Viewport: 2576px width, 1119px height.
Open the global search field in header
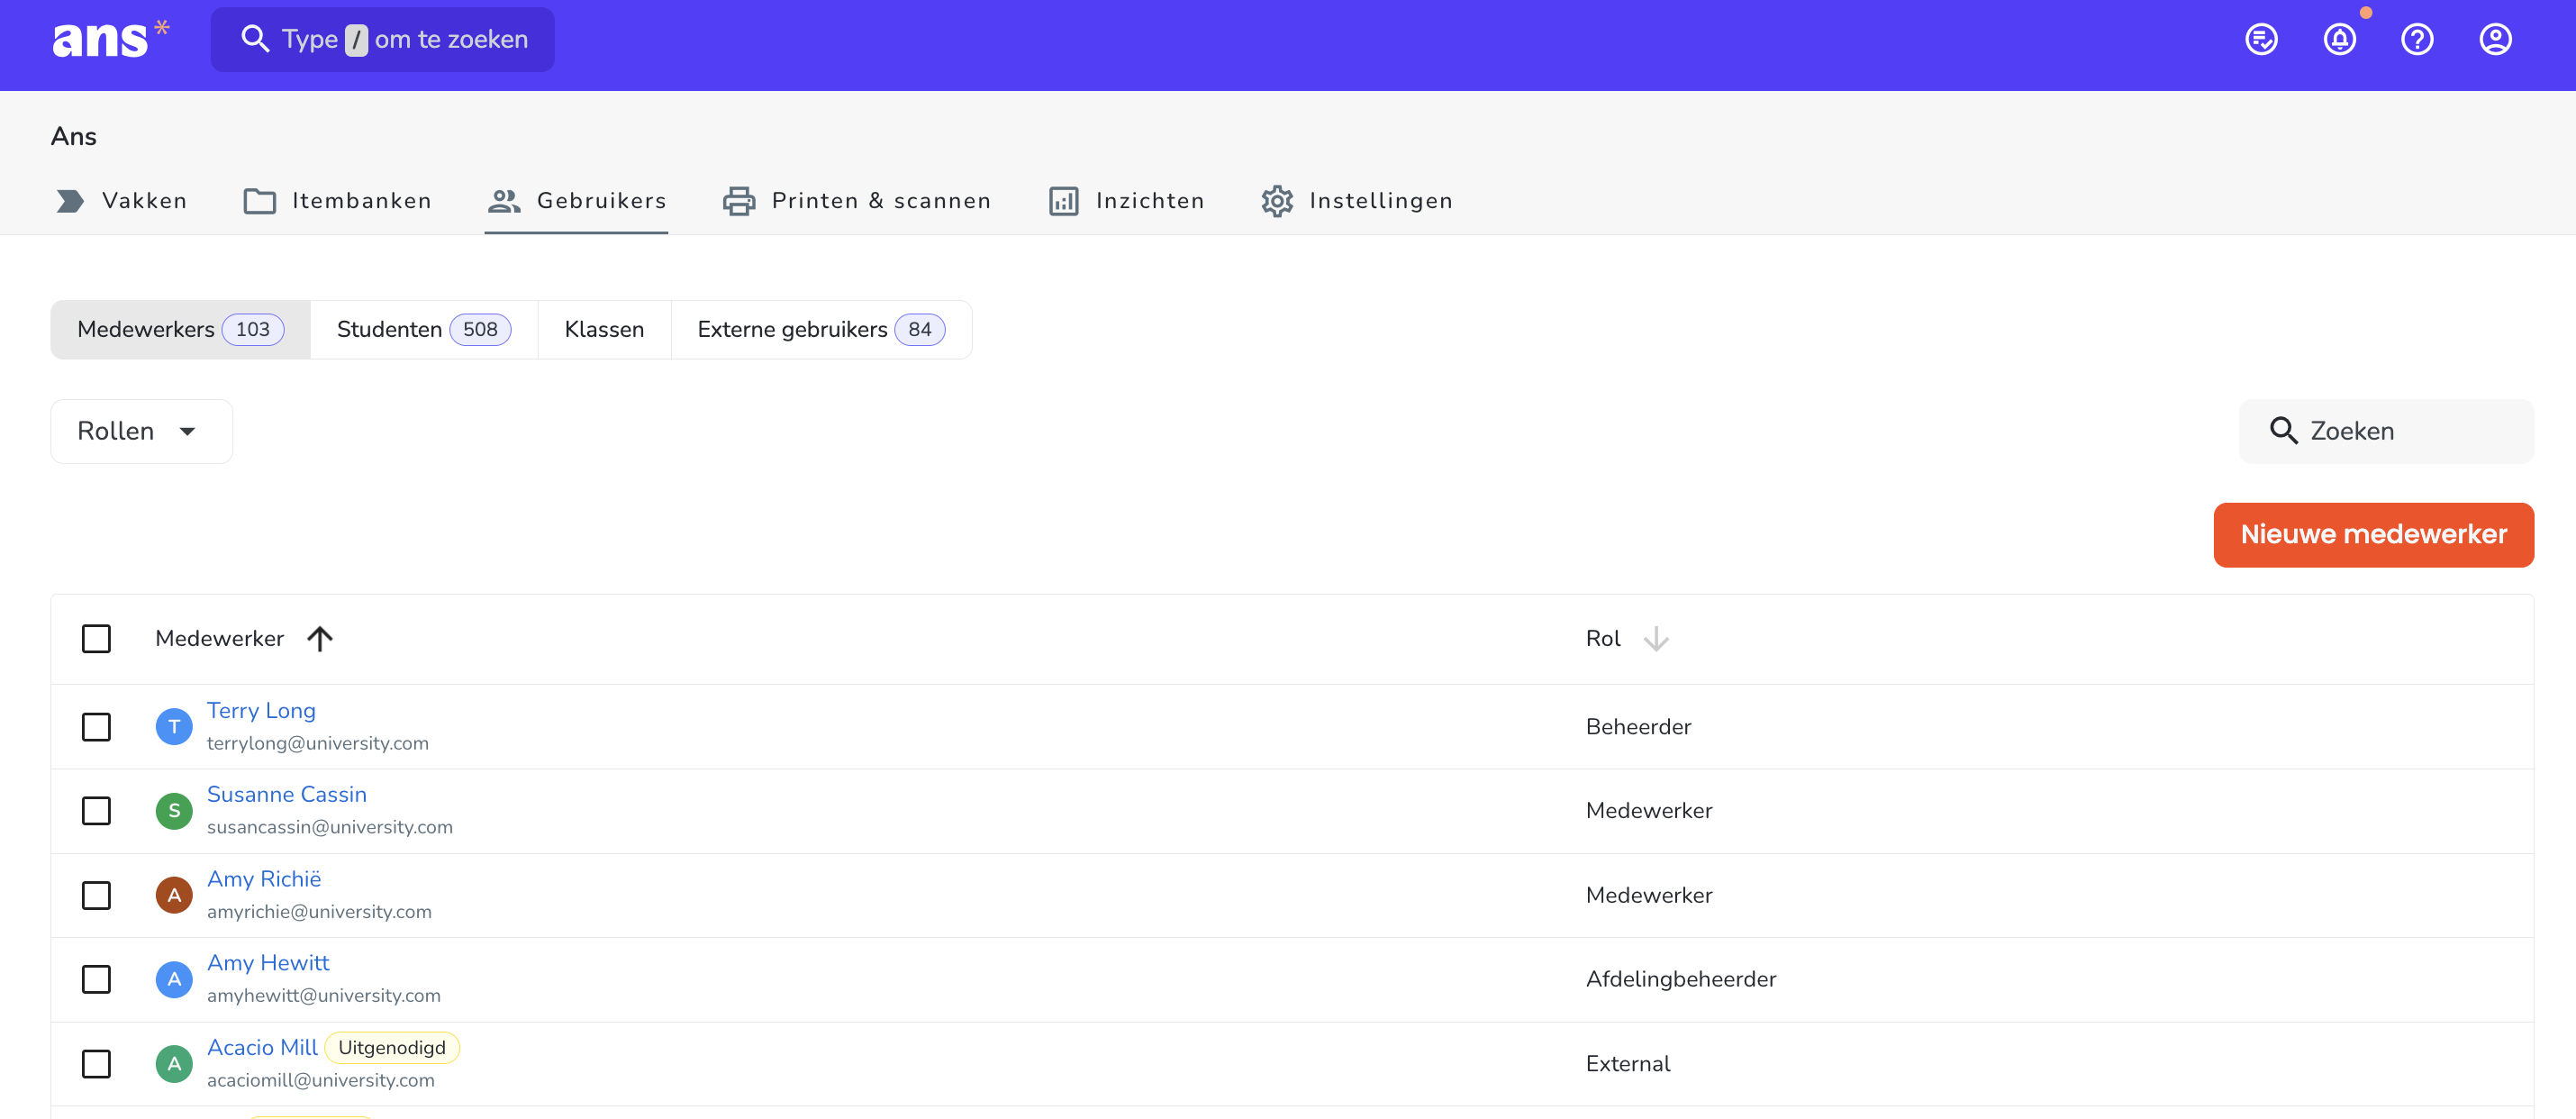(382, 40)
